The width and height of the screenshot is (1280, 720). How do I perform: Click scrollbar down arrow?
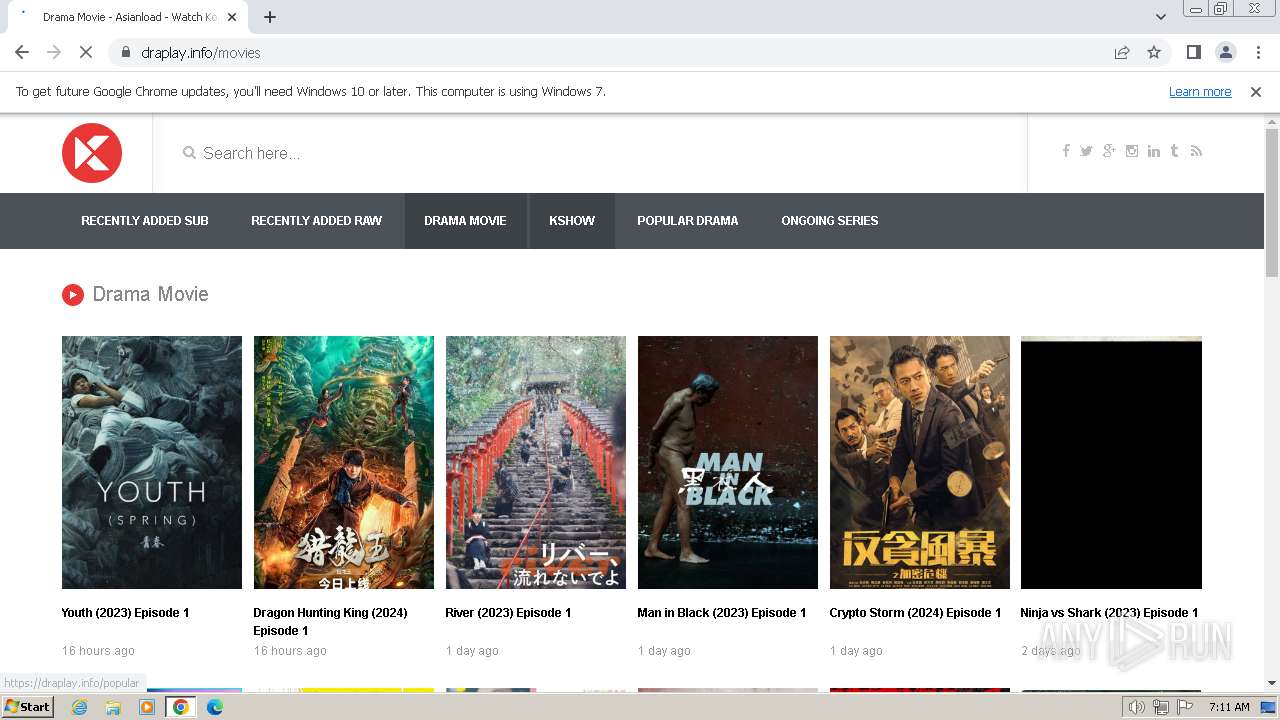point(1272,683)
